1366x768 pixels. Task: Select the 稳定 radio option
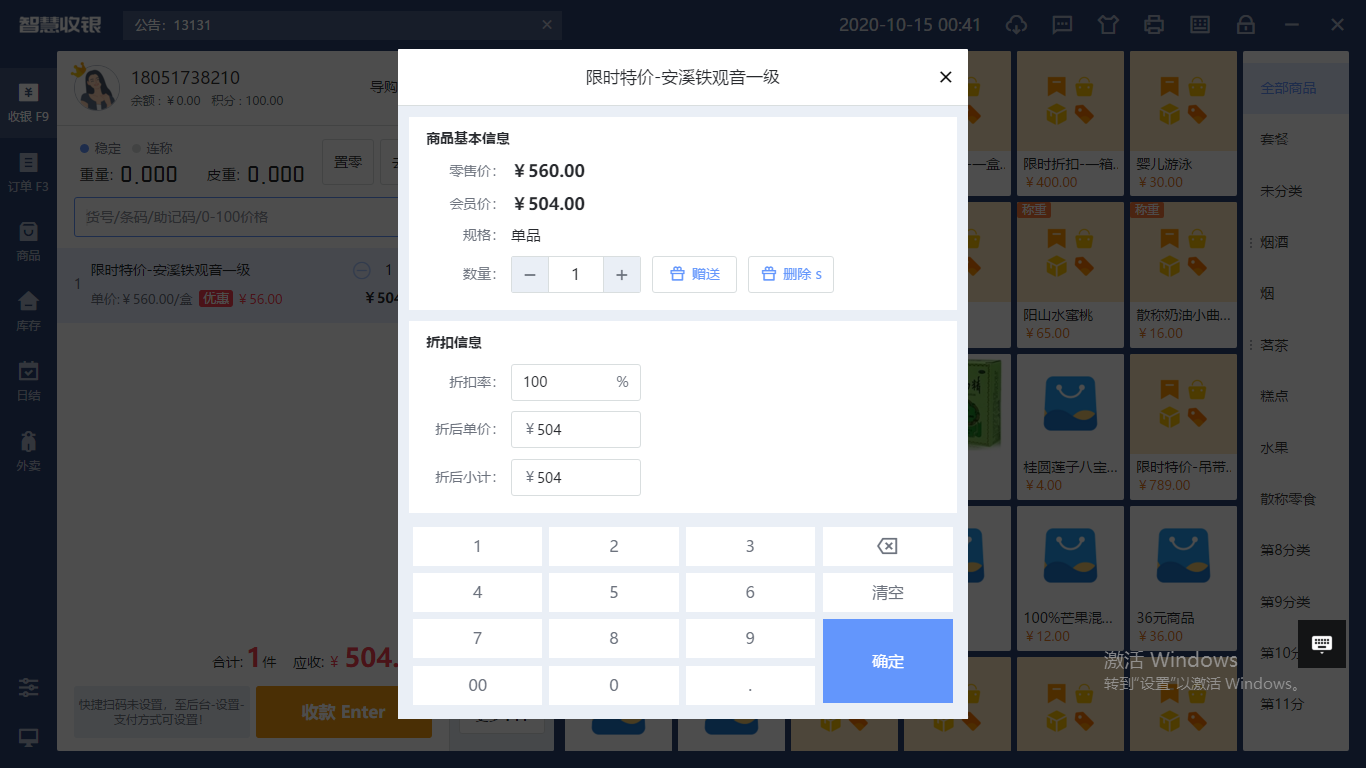pos(87,148)
